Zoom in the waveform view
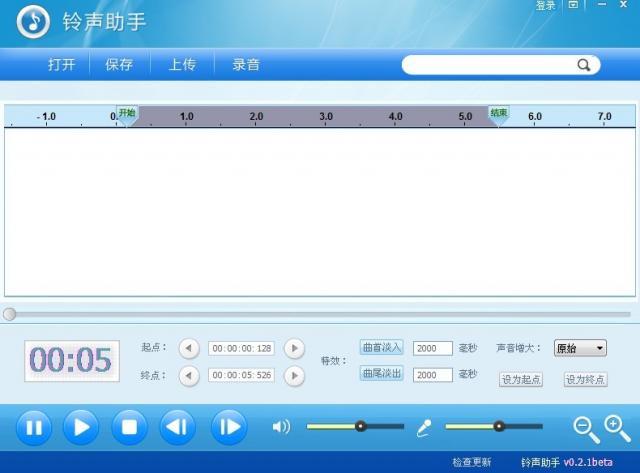 (617, 429)
